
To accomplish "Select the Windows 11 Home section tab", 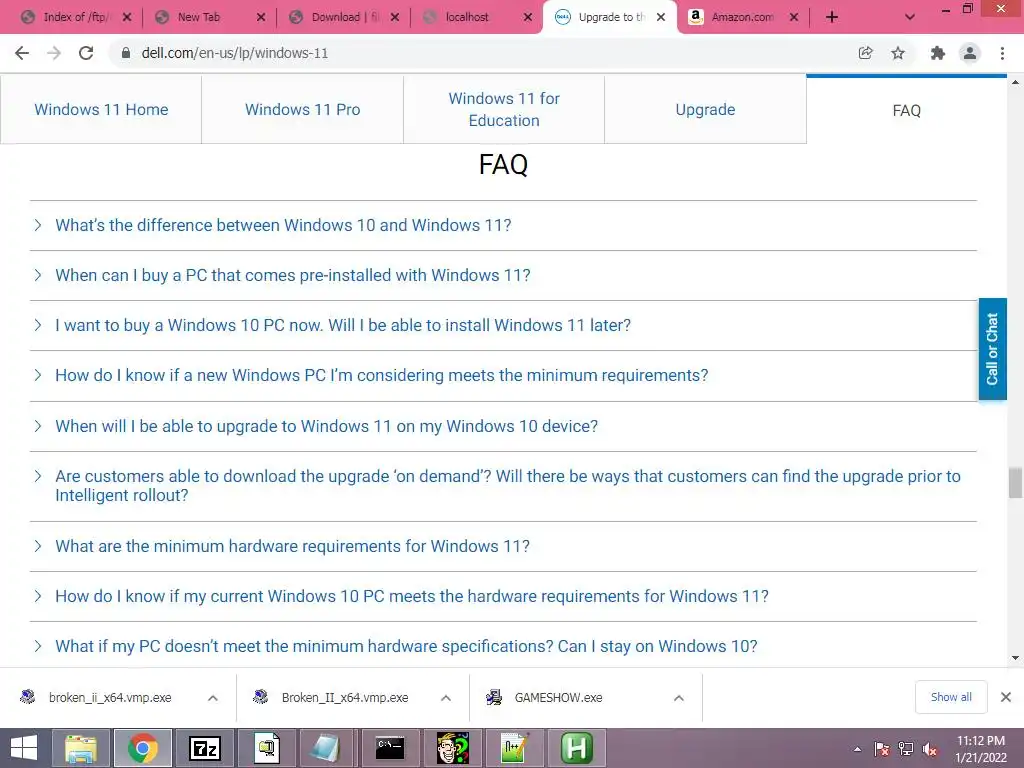I will (101, 109).
